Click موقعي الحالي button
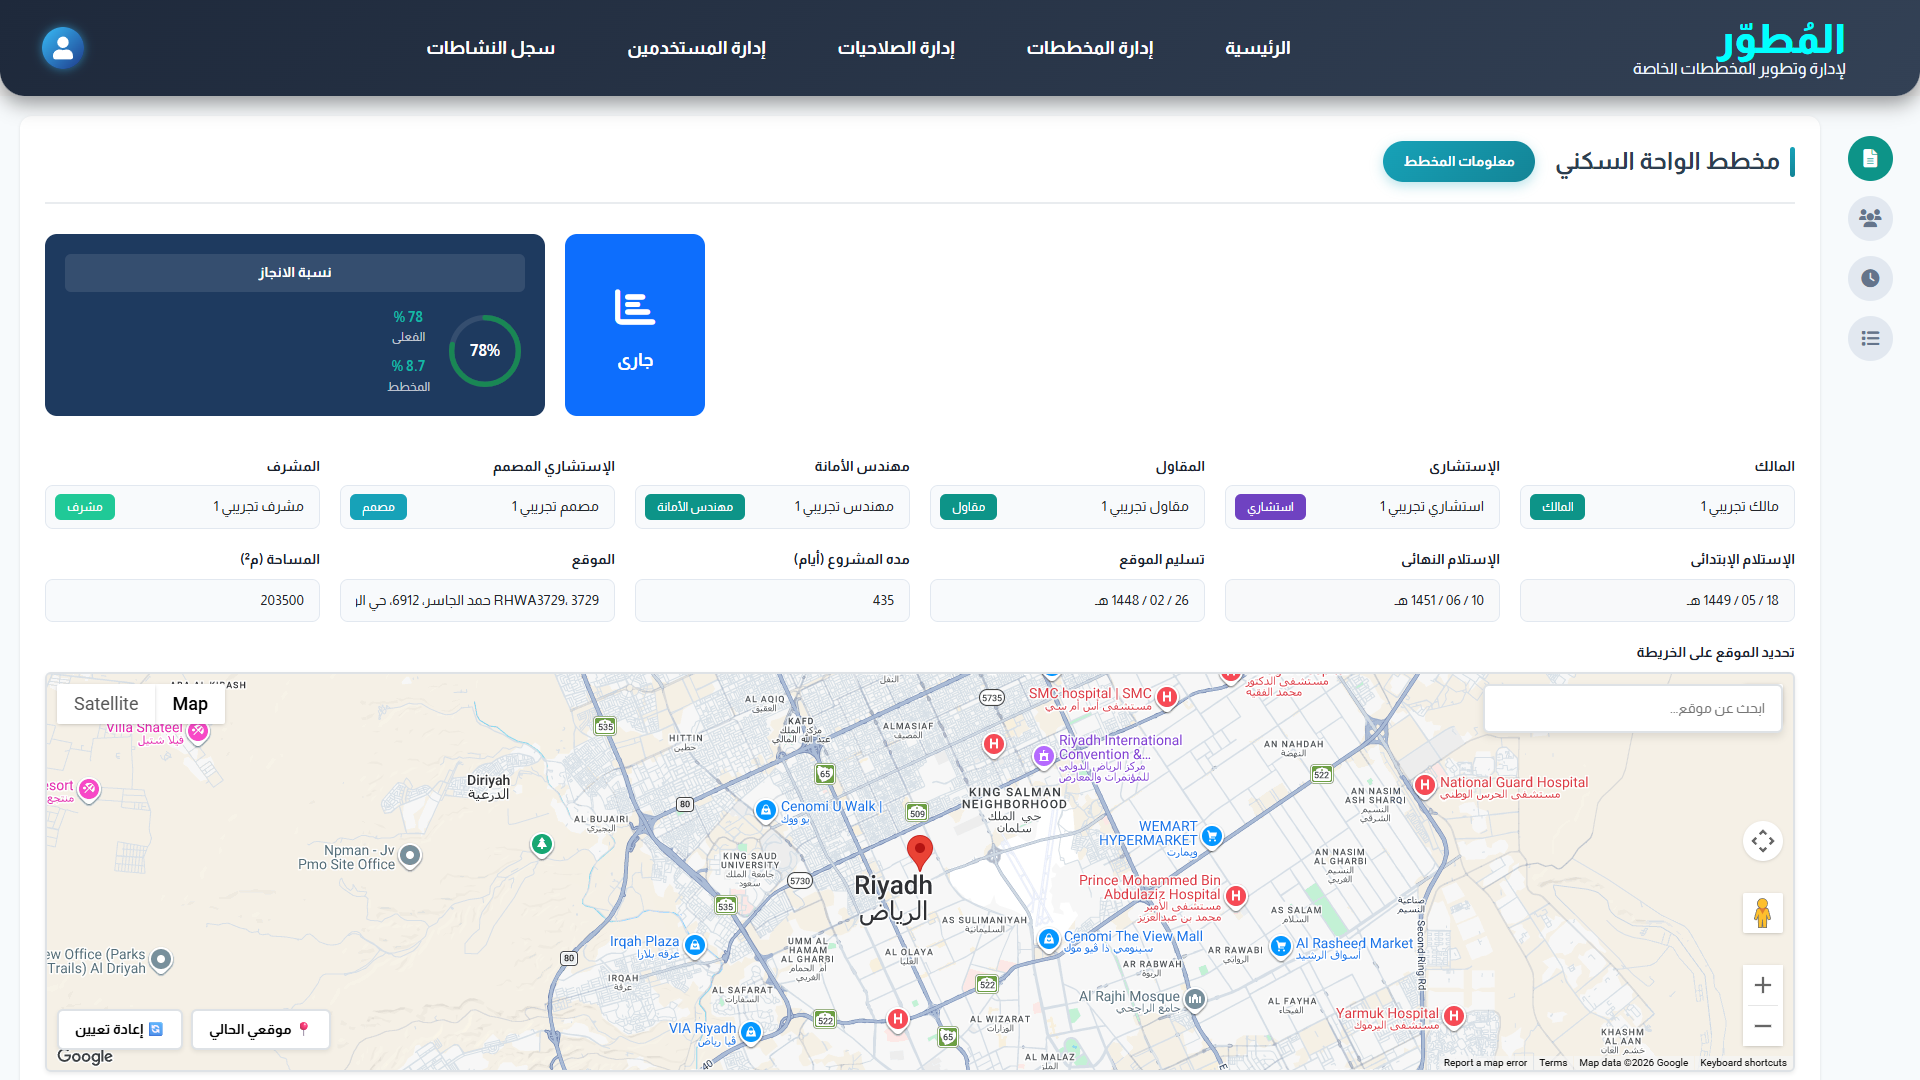 pyautogui.click(x=261, y=1029)
